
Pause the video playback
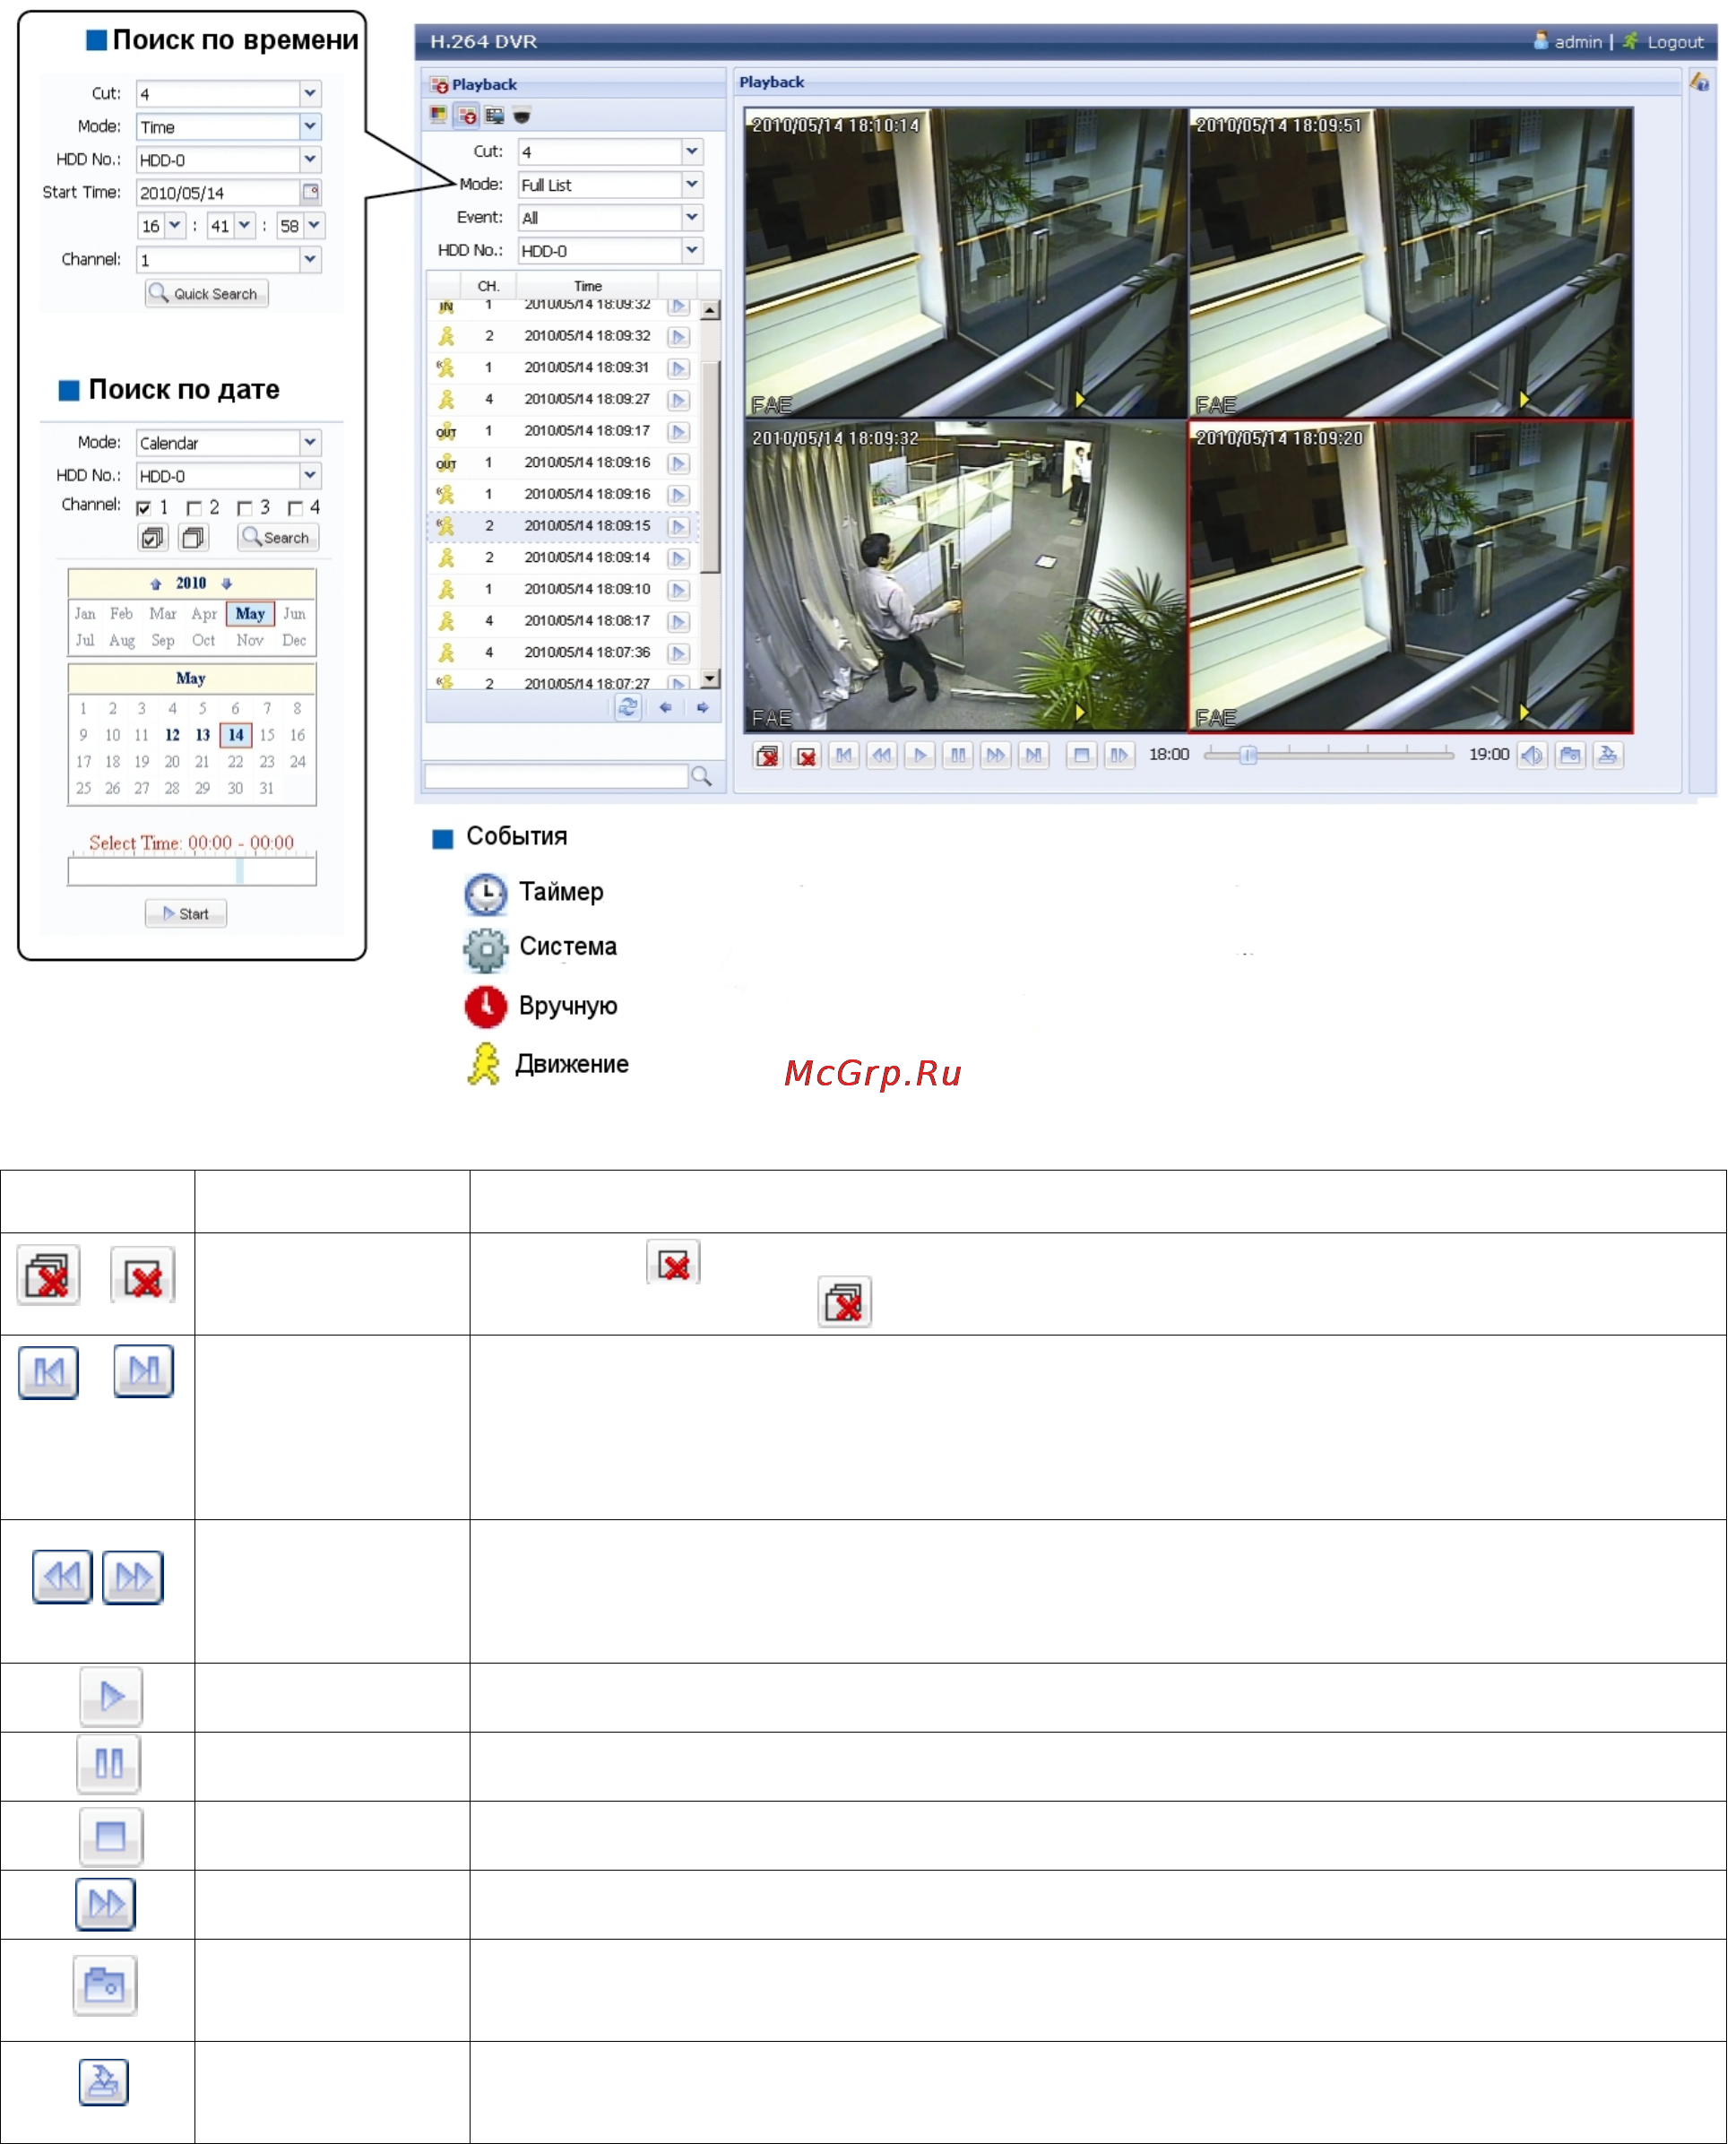(959, 757)
